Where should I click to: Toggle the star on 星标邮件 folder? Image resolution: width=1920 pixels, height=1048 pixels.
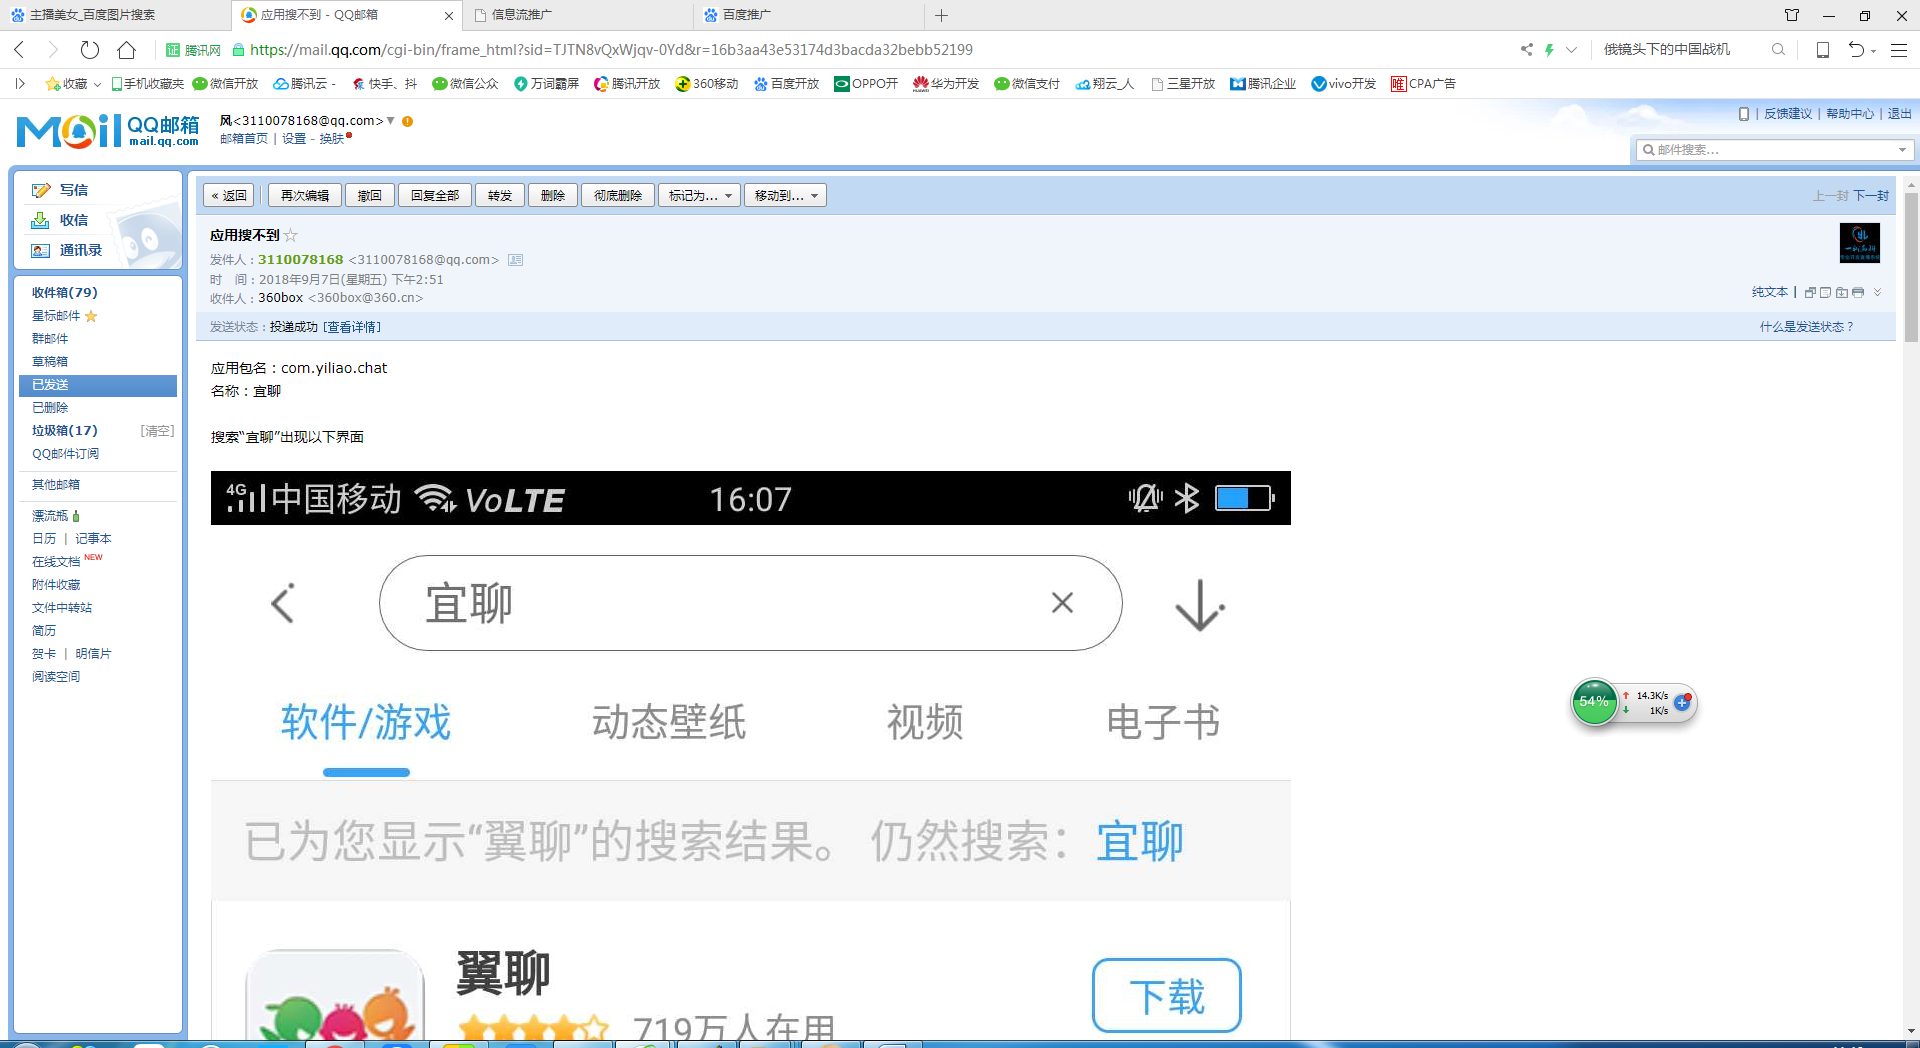91,316
